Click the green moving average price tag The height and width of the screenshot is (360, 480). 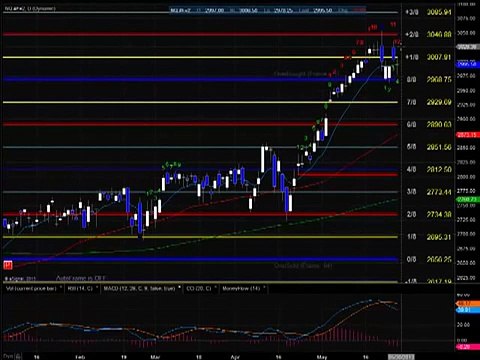[x=467, y=199]
